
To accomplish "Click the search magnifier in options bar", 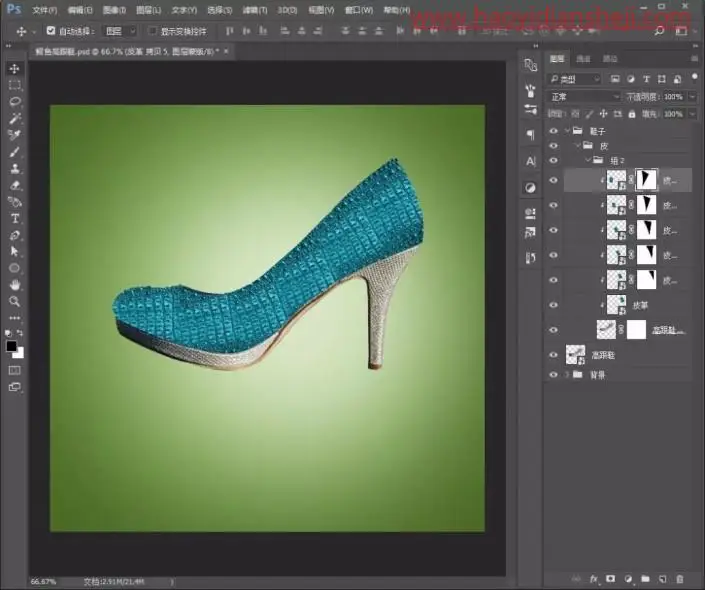I will [659, 31].
